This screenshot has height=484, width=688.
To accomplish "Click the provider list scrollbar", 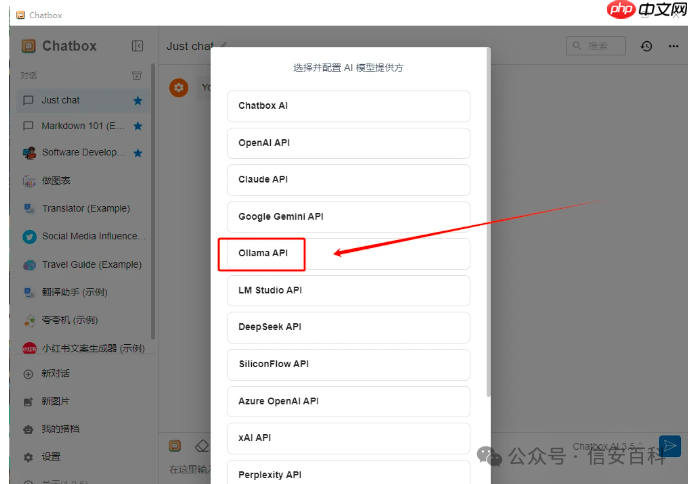I will (488, 222).
